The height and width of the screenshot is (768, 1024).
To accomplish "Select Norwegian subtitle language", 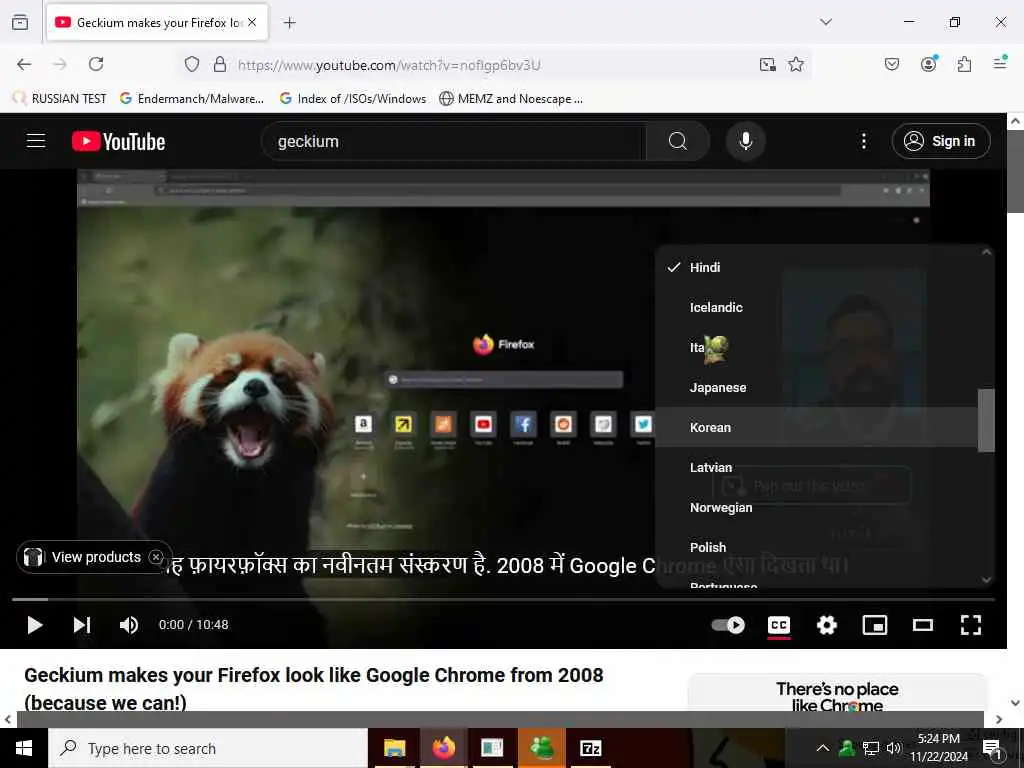I will click(816, 507).
